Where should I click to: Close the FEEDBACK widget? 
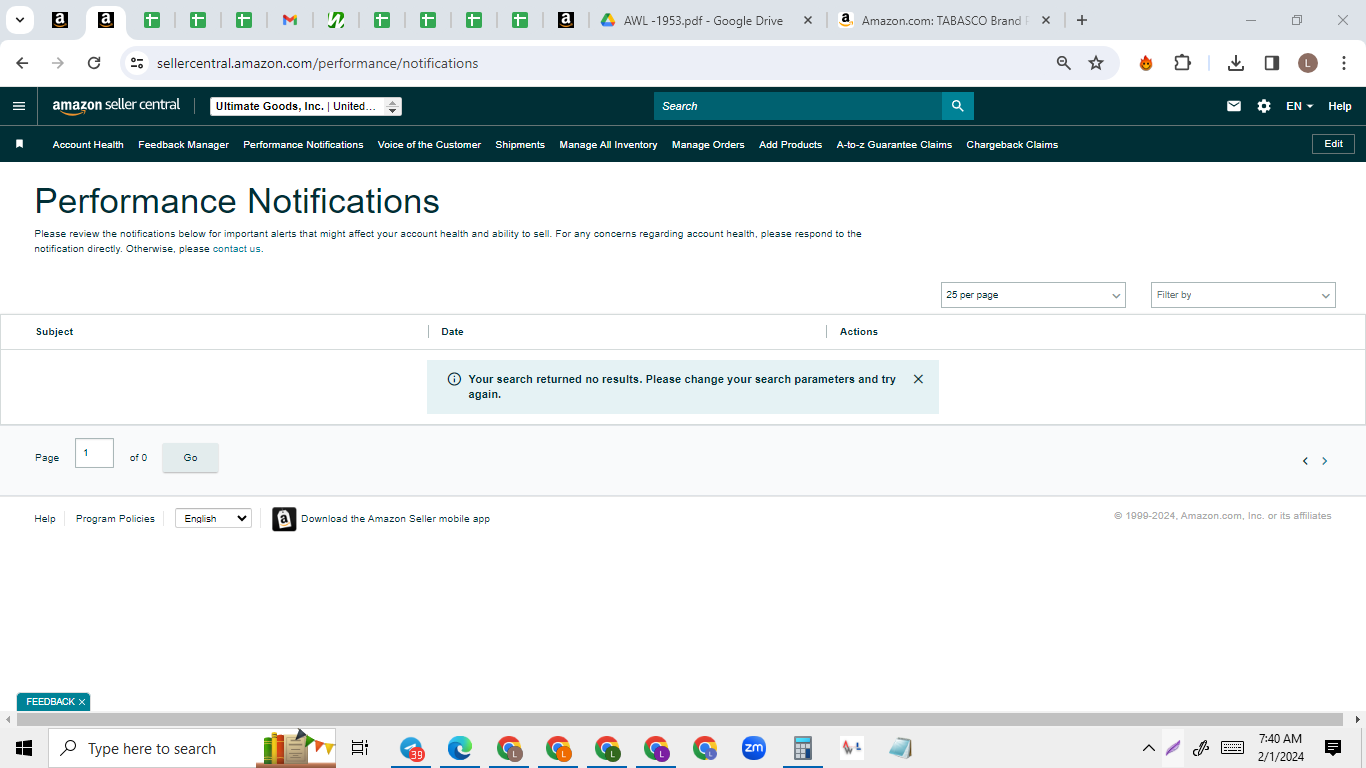click(x=82, y=702)
